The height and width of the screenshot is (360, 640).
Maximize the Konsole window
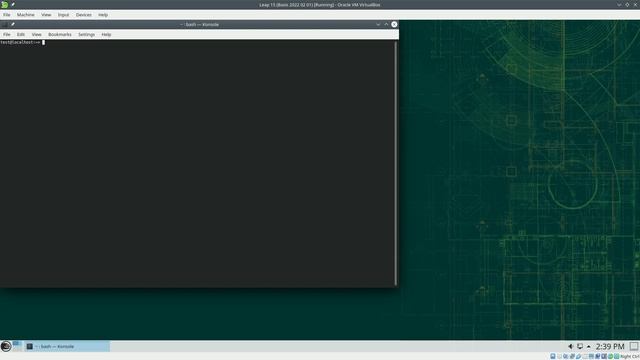pyautogui.click(x=386, y=24)
